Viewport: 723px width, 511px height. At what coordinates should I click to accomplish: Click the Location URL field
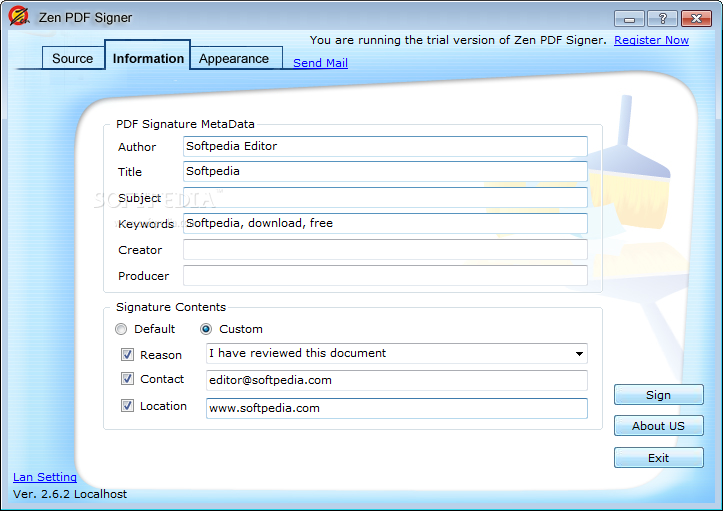point(397,408)
